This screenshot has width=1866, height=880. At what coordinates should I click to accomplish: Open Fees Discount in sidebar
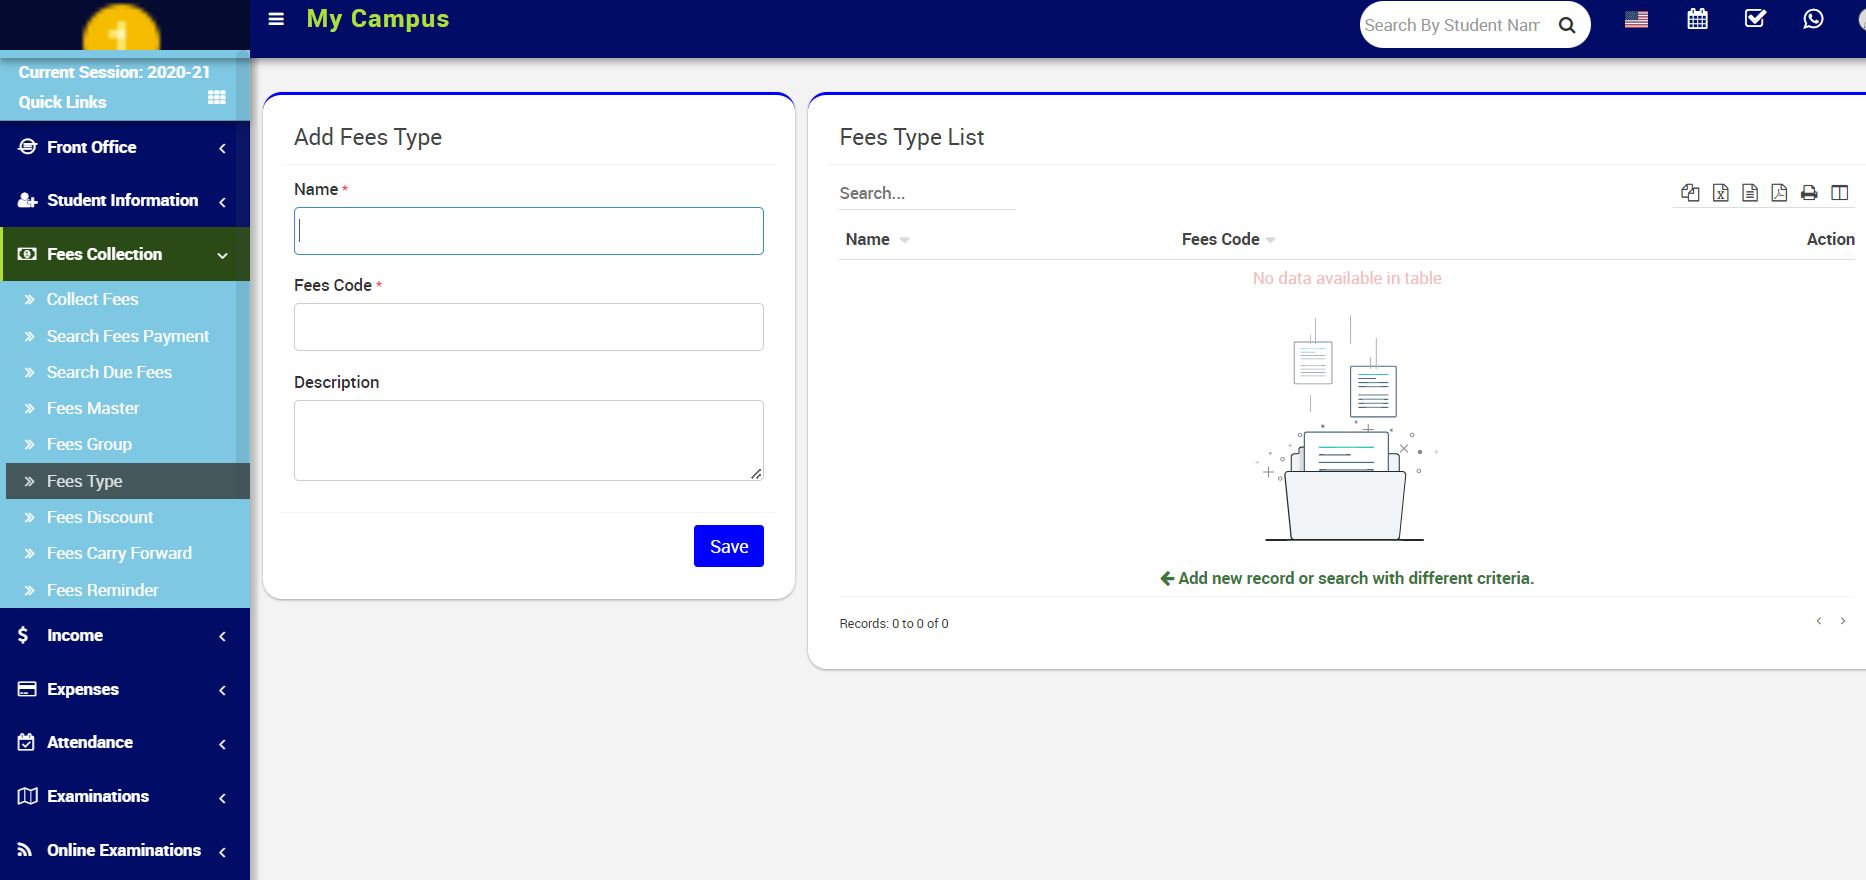pyautogui.click(x=100, y=517)
